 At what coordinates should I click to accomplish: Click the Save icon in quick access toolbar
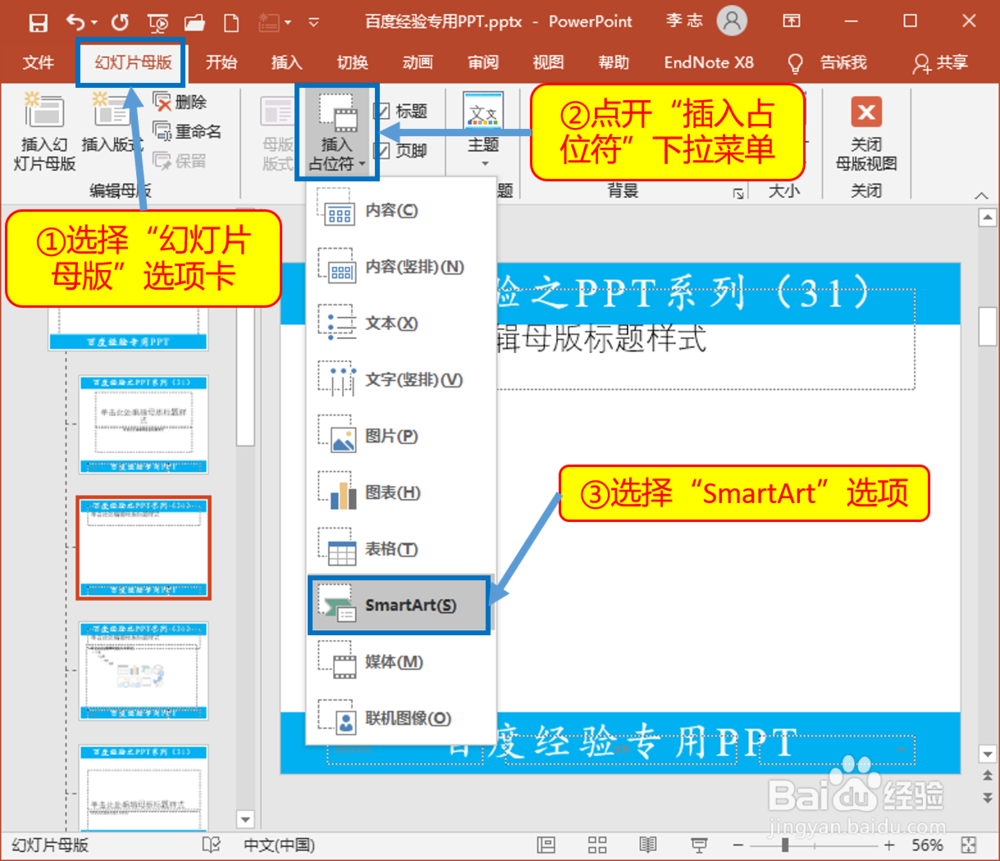click(38, 23)
